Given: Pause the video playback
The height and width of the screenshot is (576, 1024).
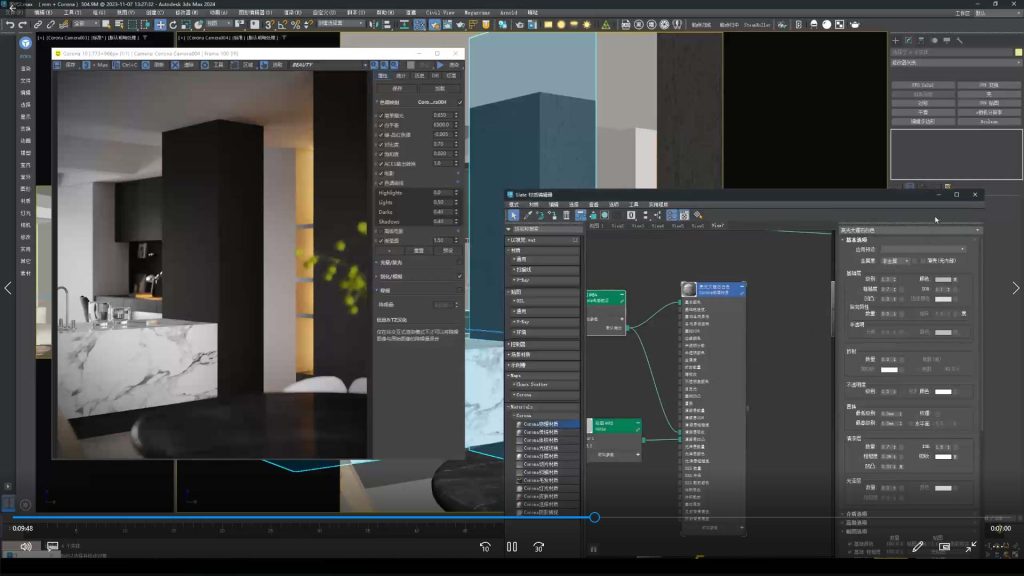Looking at the screenshot, I should (512, 547).
